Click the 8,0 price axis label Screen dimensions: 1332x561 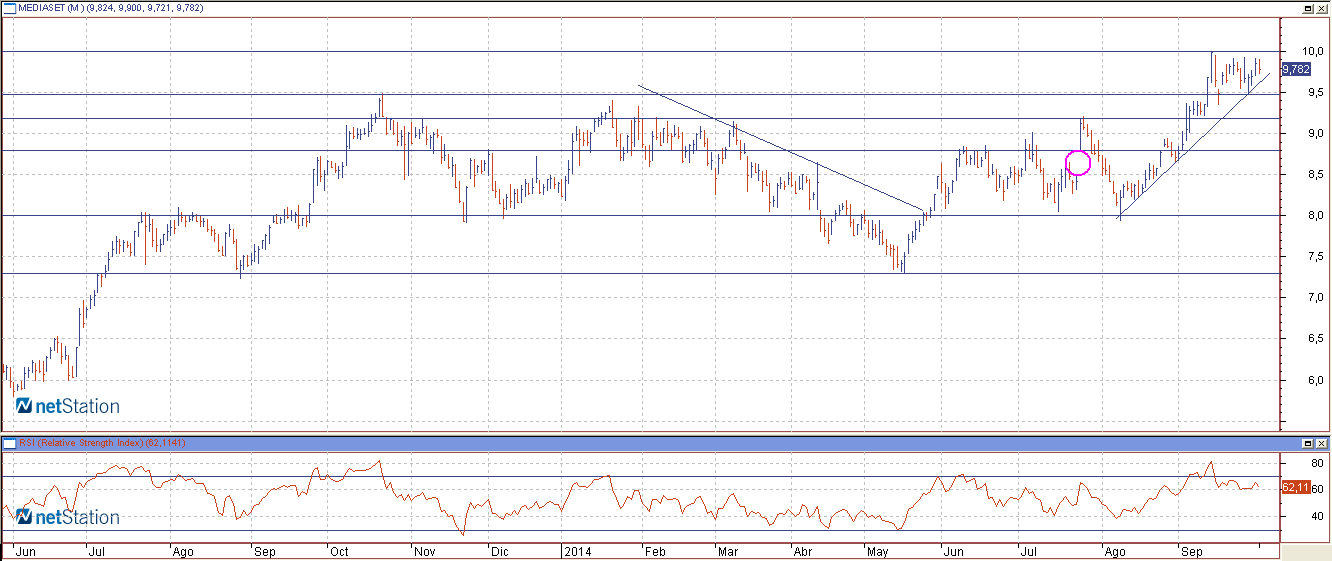tap(1314, 216)
